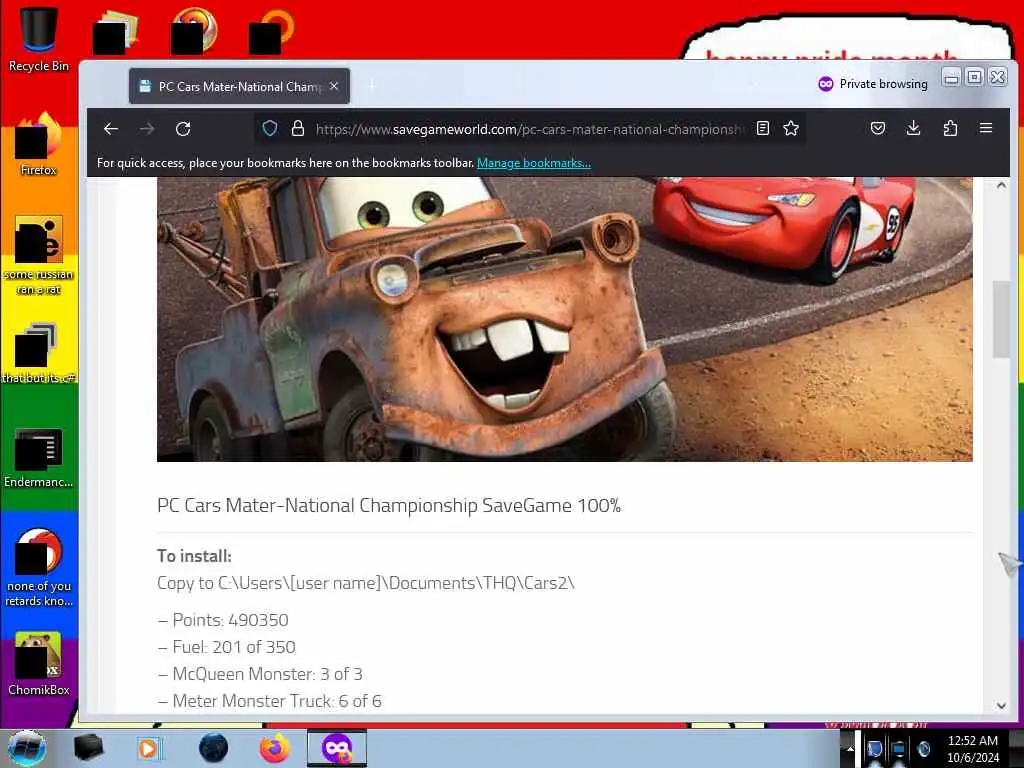Screen dimensions: 1024x768
Task: Go back to the previous page
Action: (x=111, y=129)
